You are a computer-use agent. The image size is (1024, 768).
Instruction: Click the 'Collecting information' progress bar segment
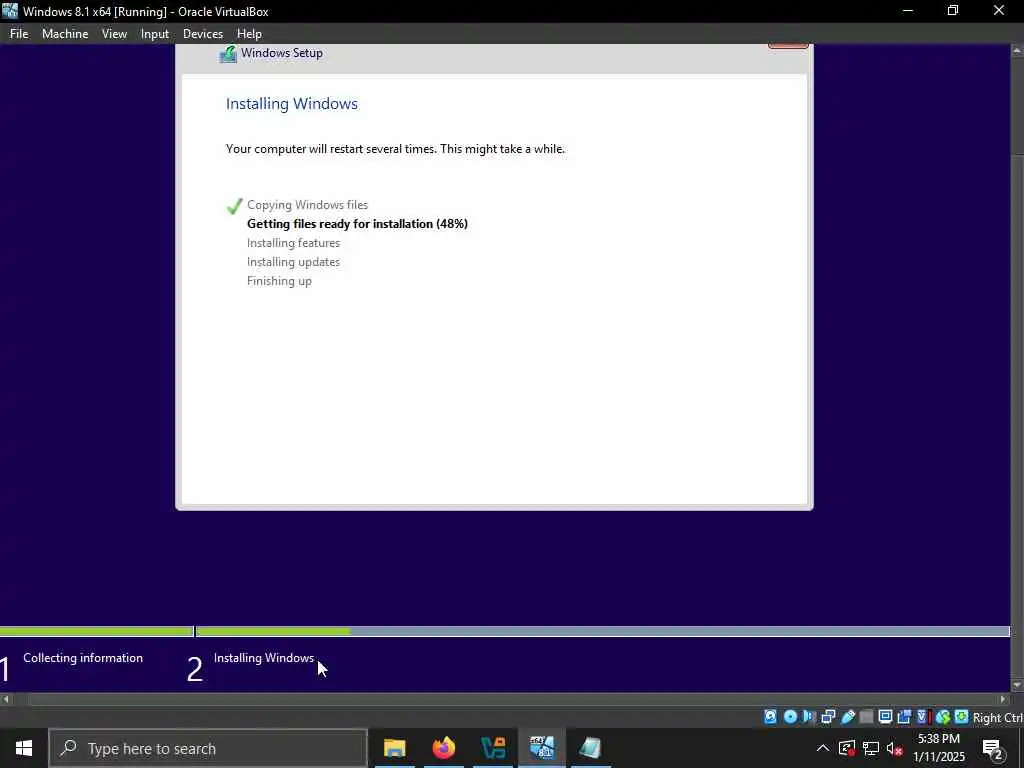tap(97, 632)
